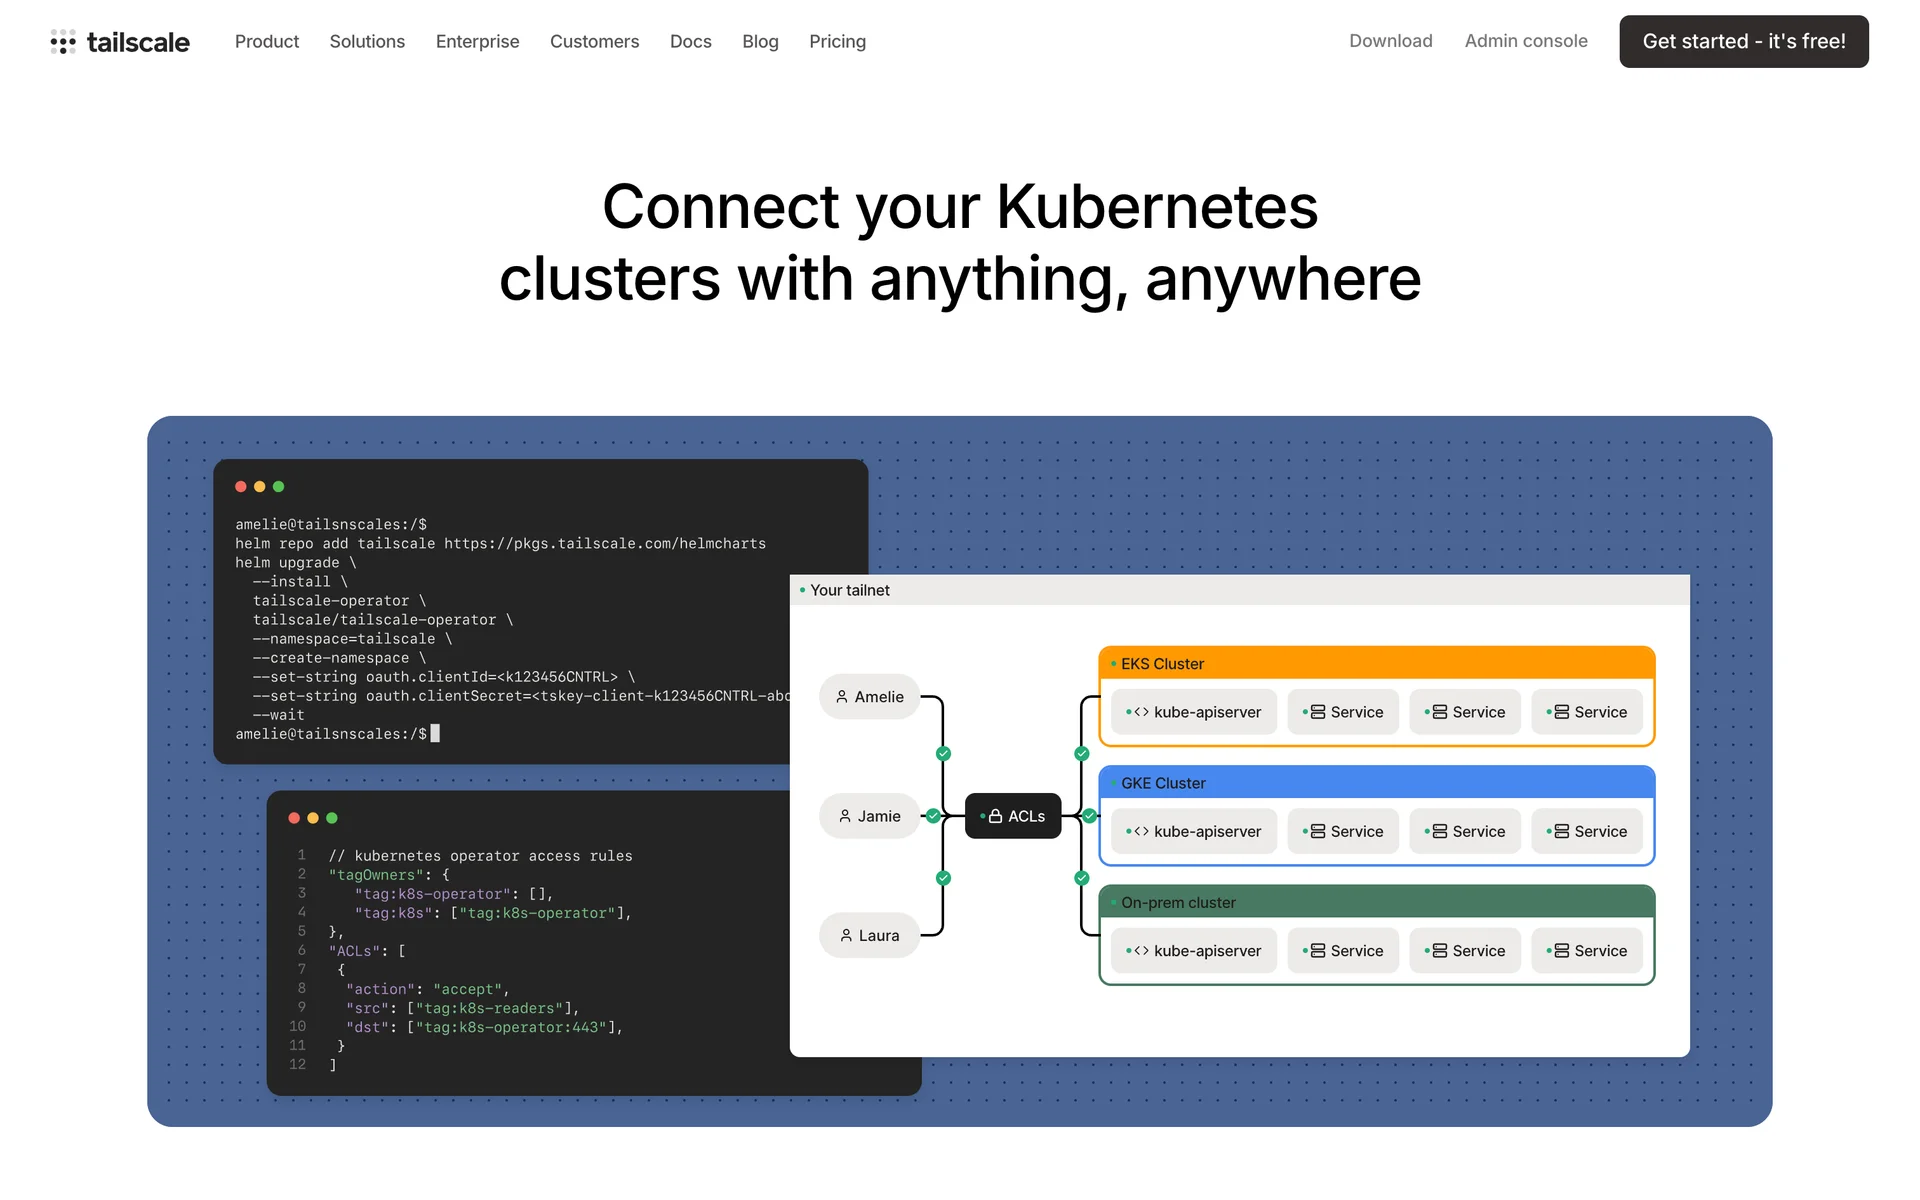Go to the Pricing page

click(837, 42)
